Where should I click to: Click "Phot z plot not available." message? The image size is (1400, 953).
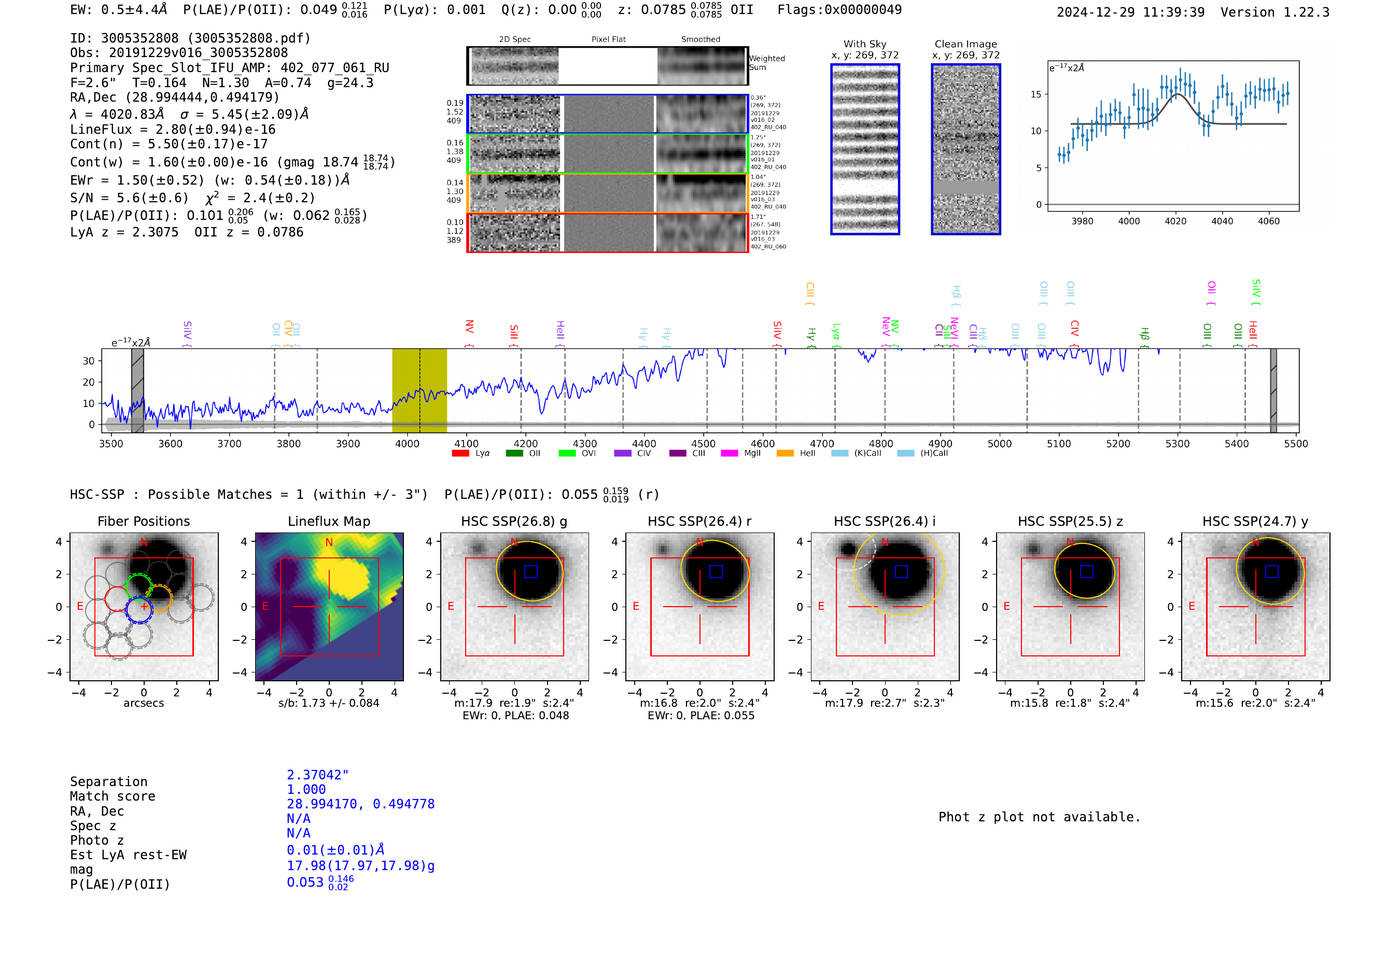(1039, 817)
